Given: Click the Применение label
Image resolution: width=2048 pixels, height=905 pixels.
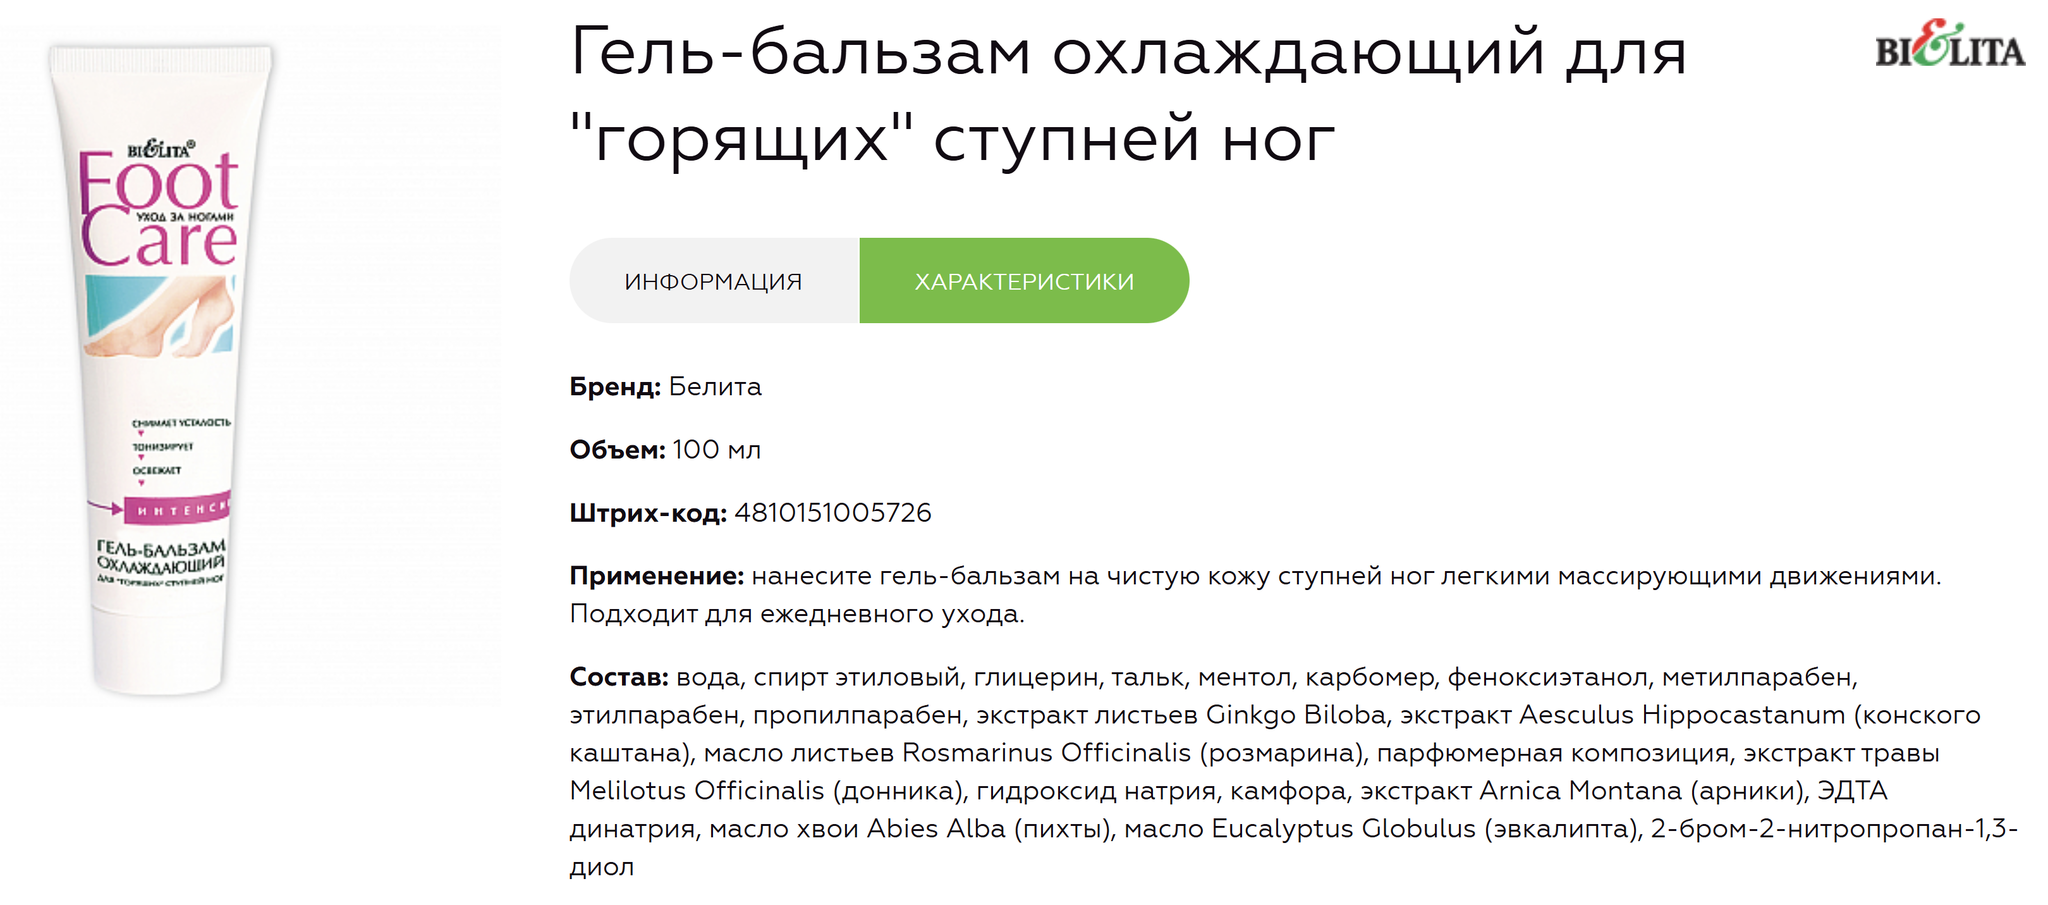Looking at the screenshot, I should [x=657, y=576].
